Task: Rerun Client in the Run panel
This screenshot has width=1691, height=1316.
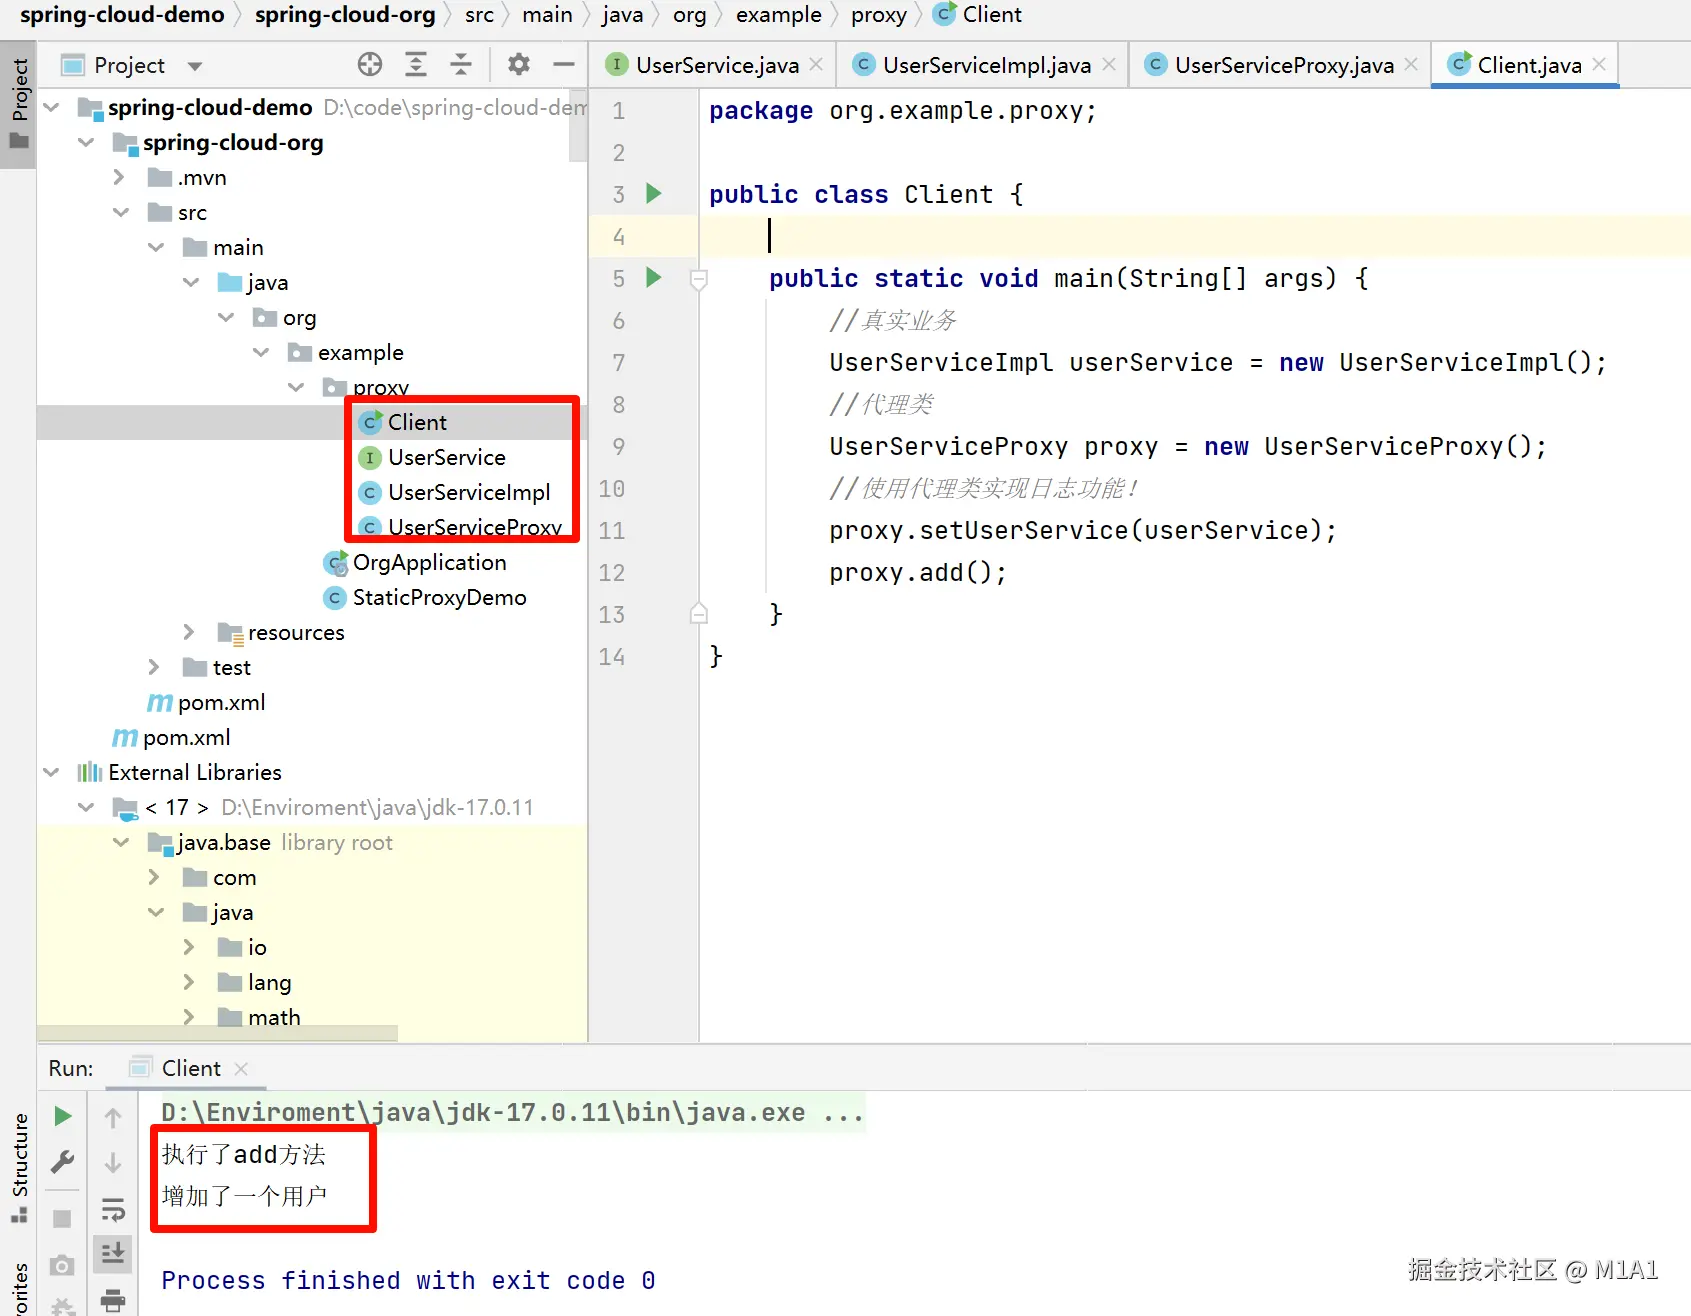Action: pos(62,1116)
